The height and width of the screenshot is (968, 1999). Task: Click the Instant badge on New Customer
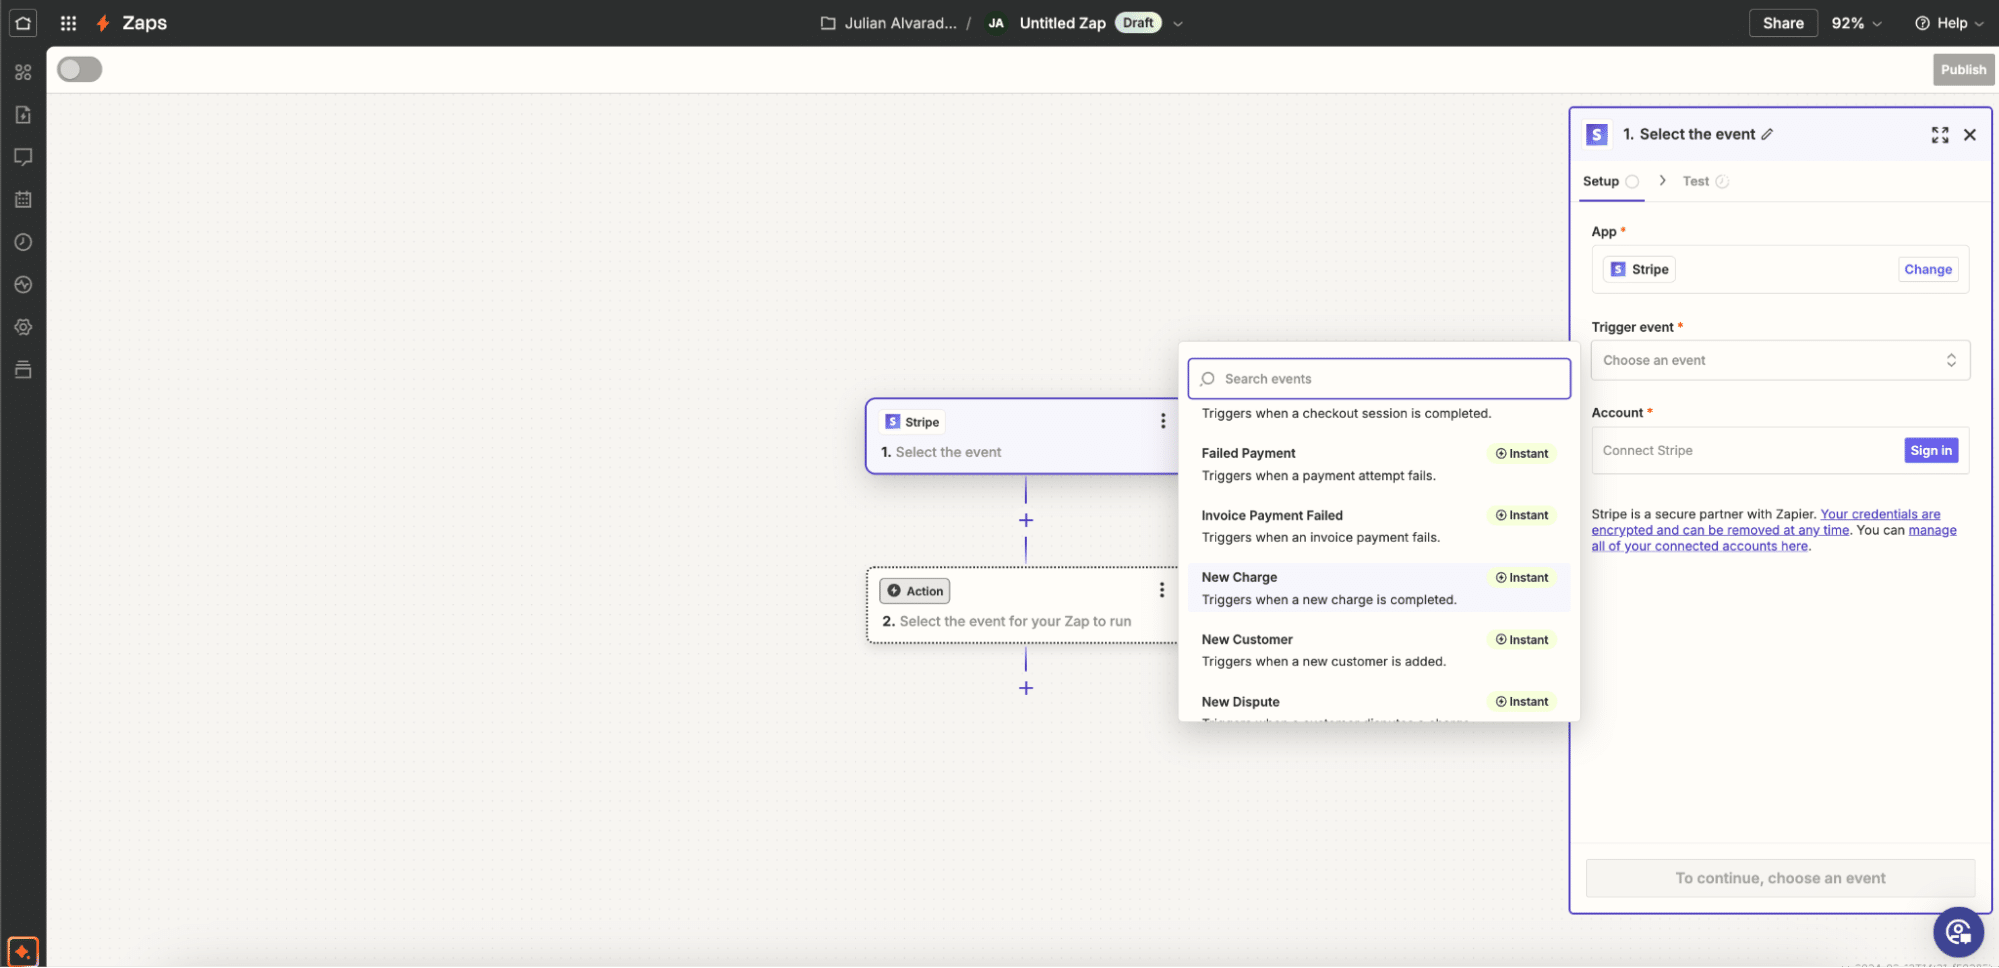pos(1521,640)
